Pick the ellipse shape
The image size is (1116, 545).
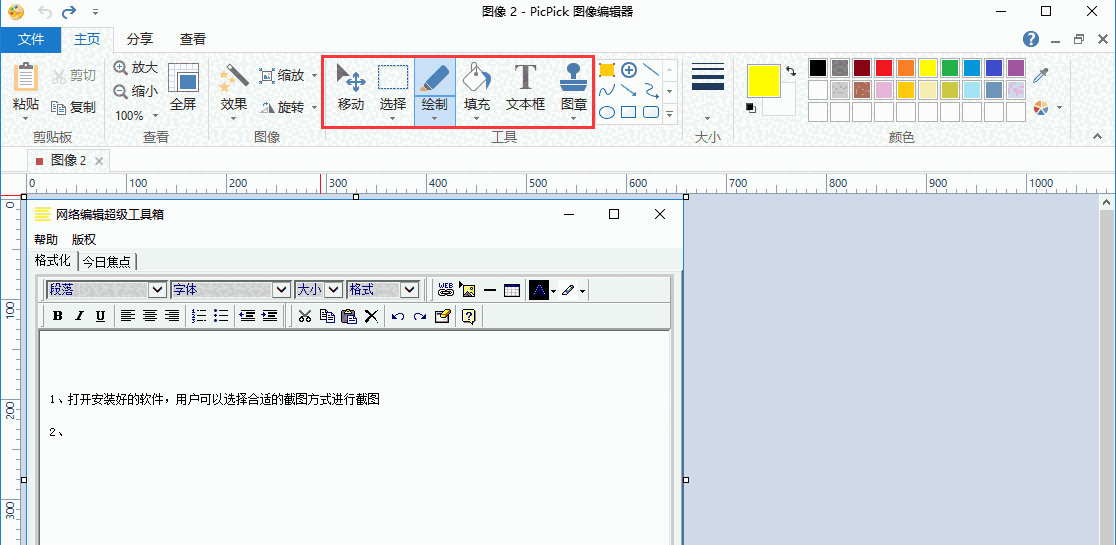tap(606, 112)
